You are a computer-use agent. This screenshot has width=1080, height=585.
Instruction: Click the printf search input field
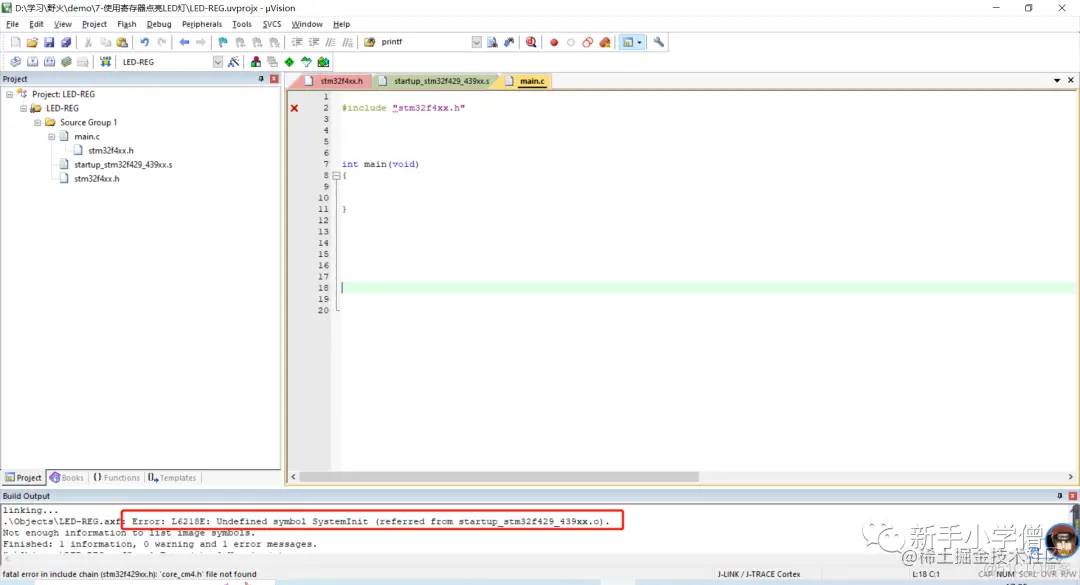425,42
